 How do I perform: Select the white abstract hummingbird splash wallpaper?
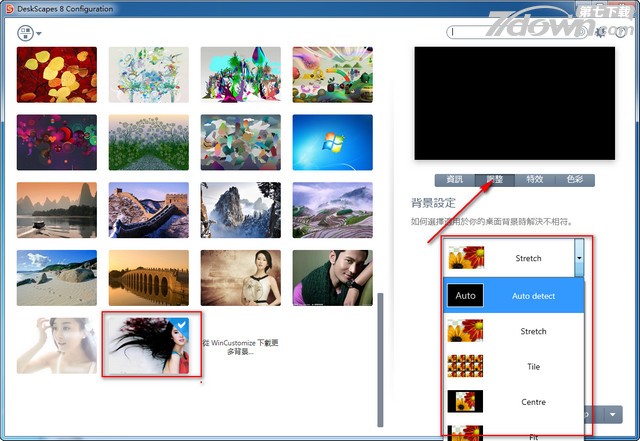click(x=149, y=74)
